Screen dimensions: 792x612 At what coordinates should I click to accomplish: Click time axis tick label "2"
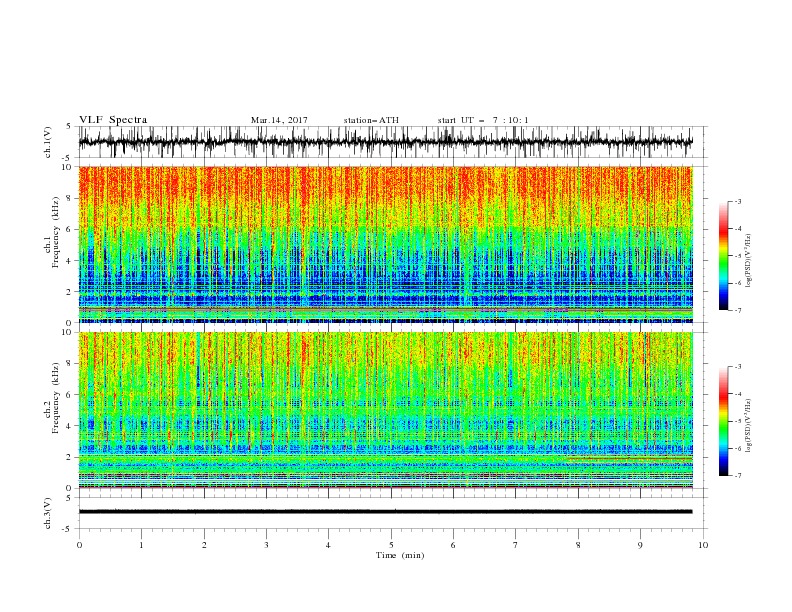pos(204,545)
